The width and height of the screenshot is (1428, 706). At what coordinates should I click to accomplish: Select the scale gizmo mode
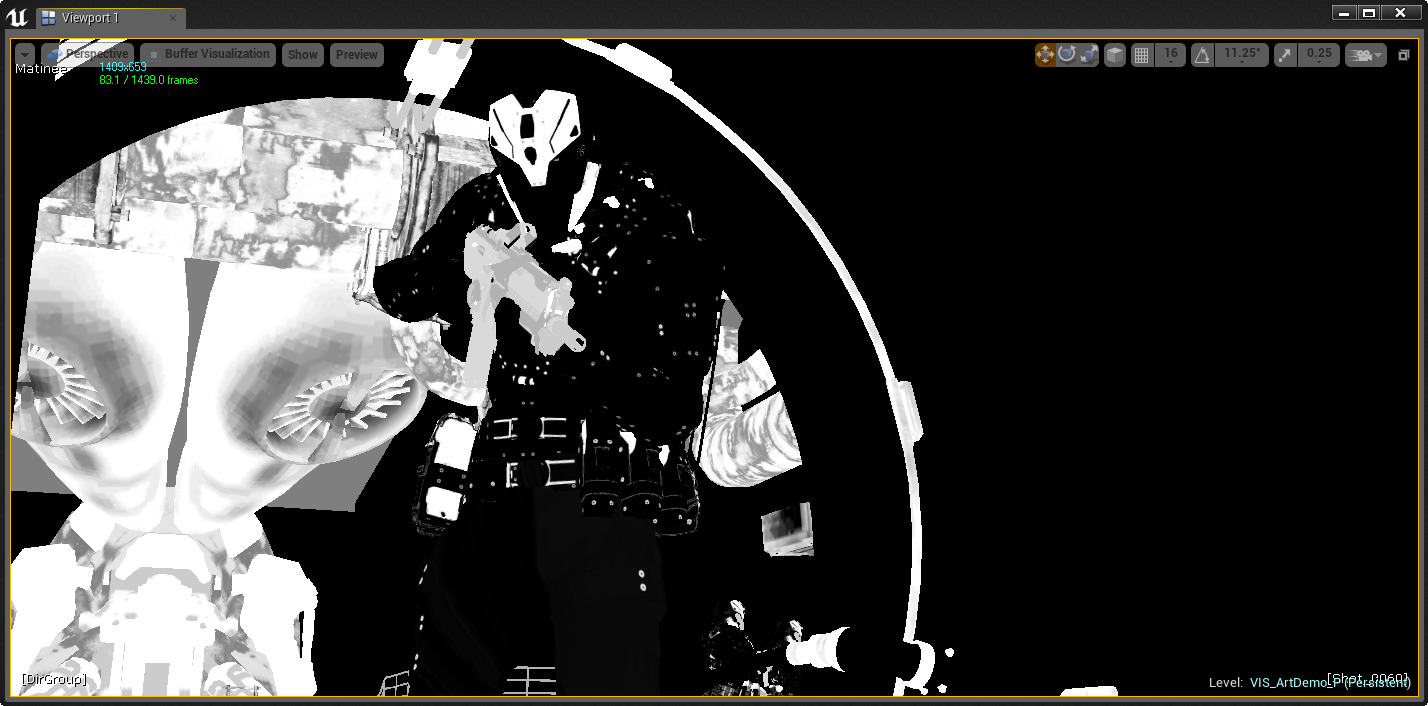click(x=1089, y=55)
